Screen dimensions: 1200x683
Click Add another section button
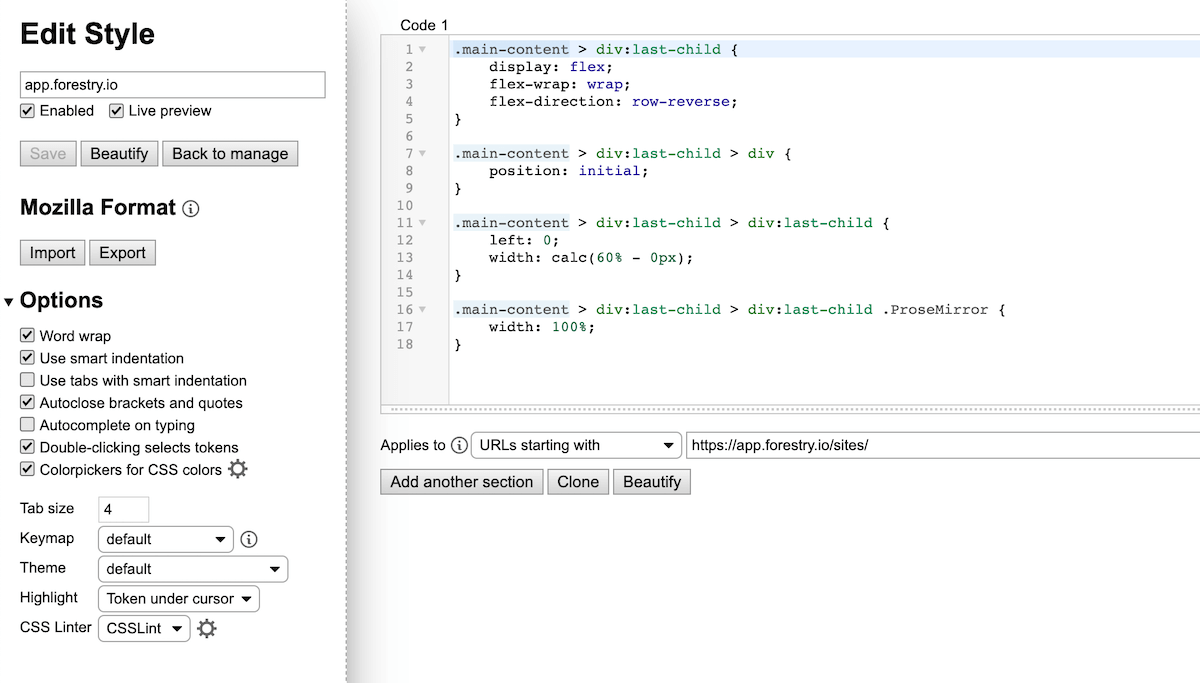click(x=462, y=482)
